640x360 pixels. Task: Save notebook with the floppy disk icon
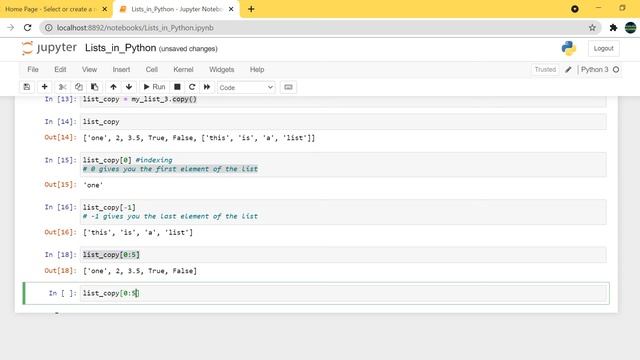[27, 87]
